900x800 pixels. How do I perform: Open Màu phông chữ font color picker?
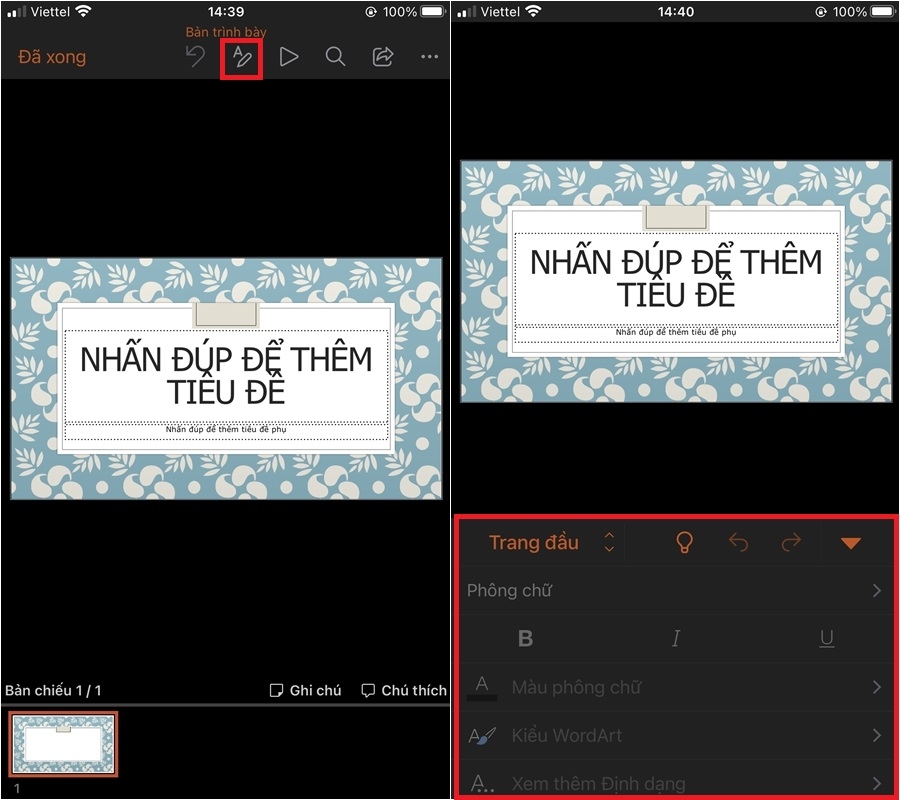[x=676, y=687]
